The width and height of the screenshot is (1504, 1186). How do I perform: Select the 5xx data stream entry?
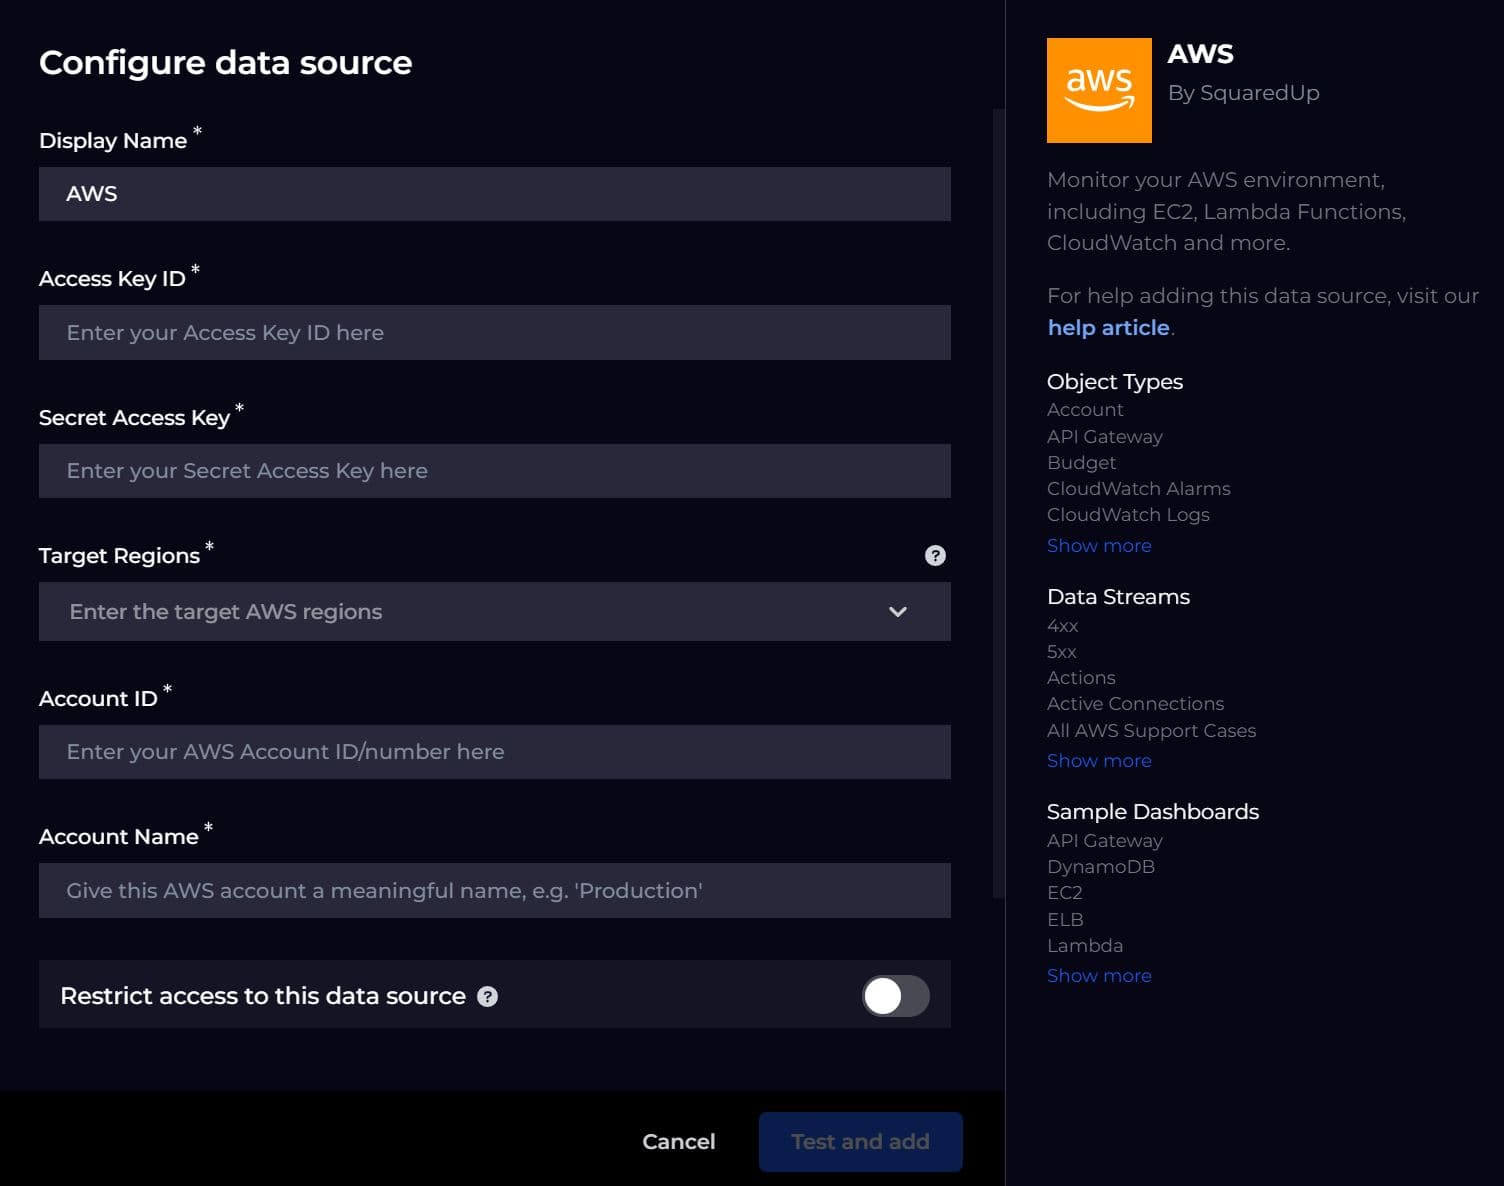1061,651
